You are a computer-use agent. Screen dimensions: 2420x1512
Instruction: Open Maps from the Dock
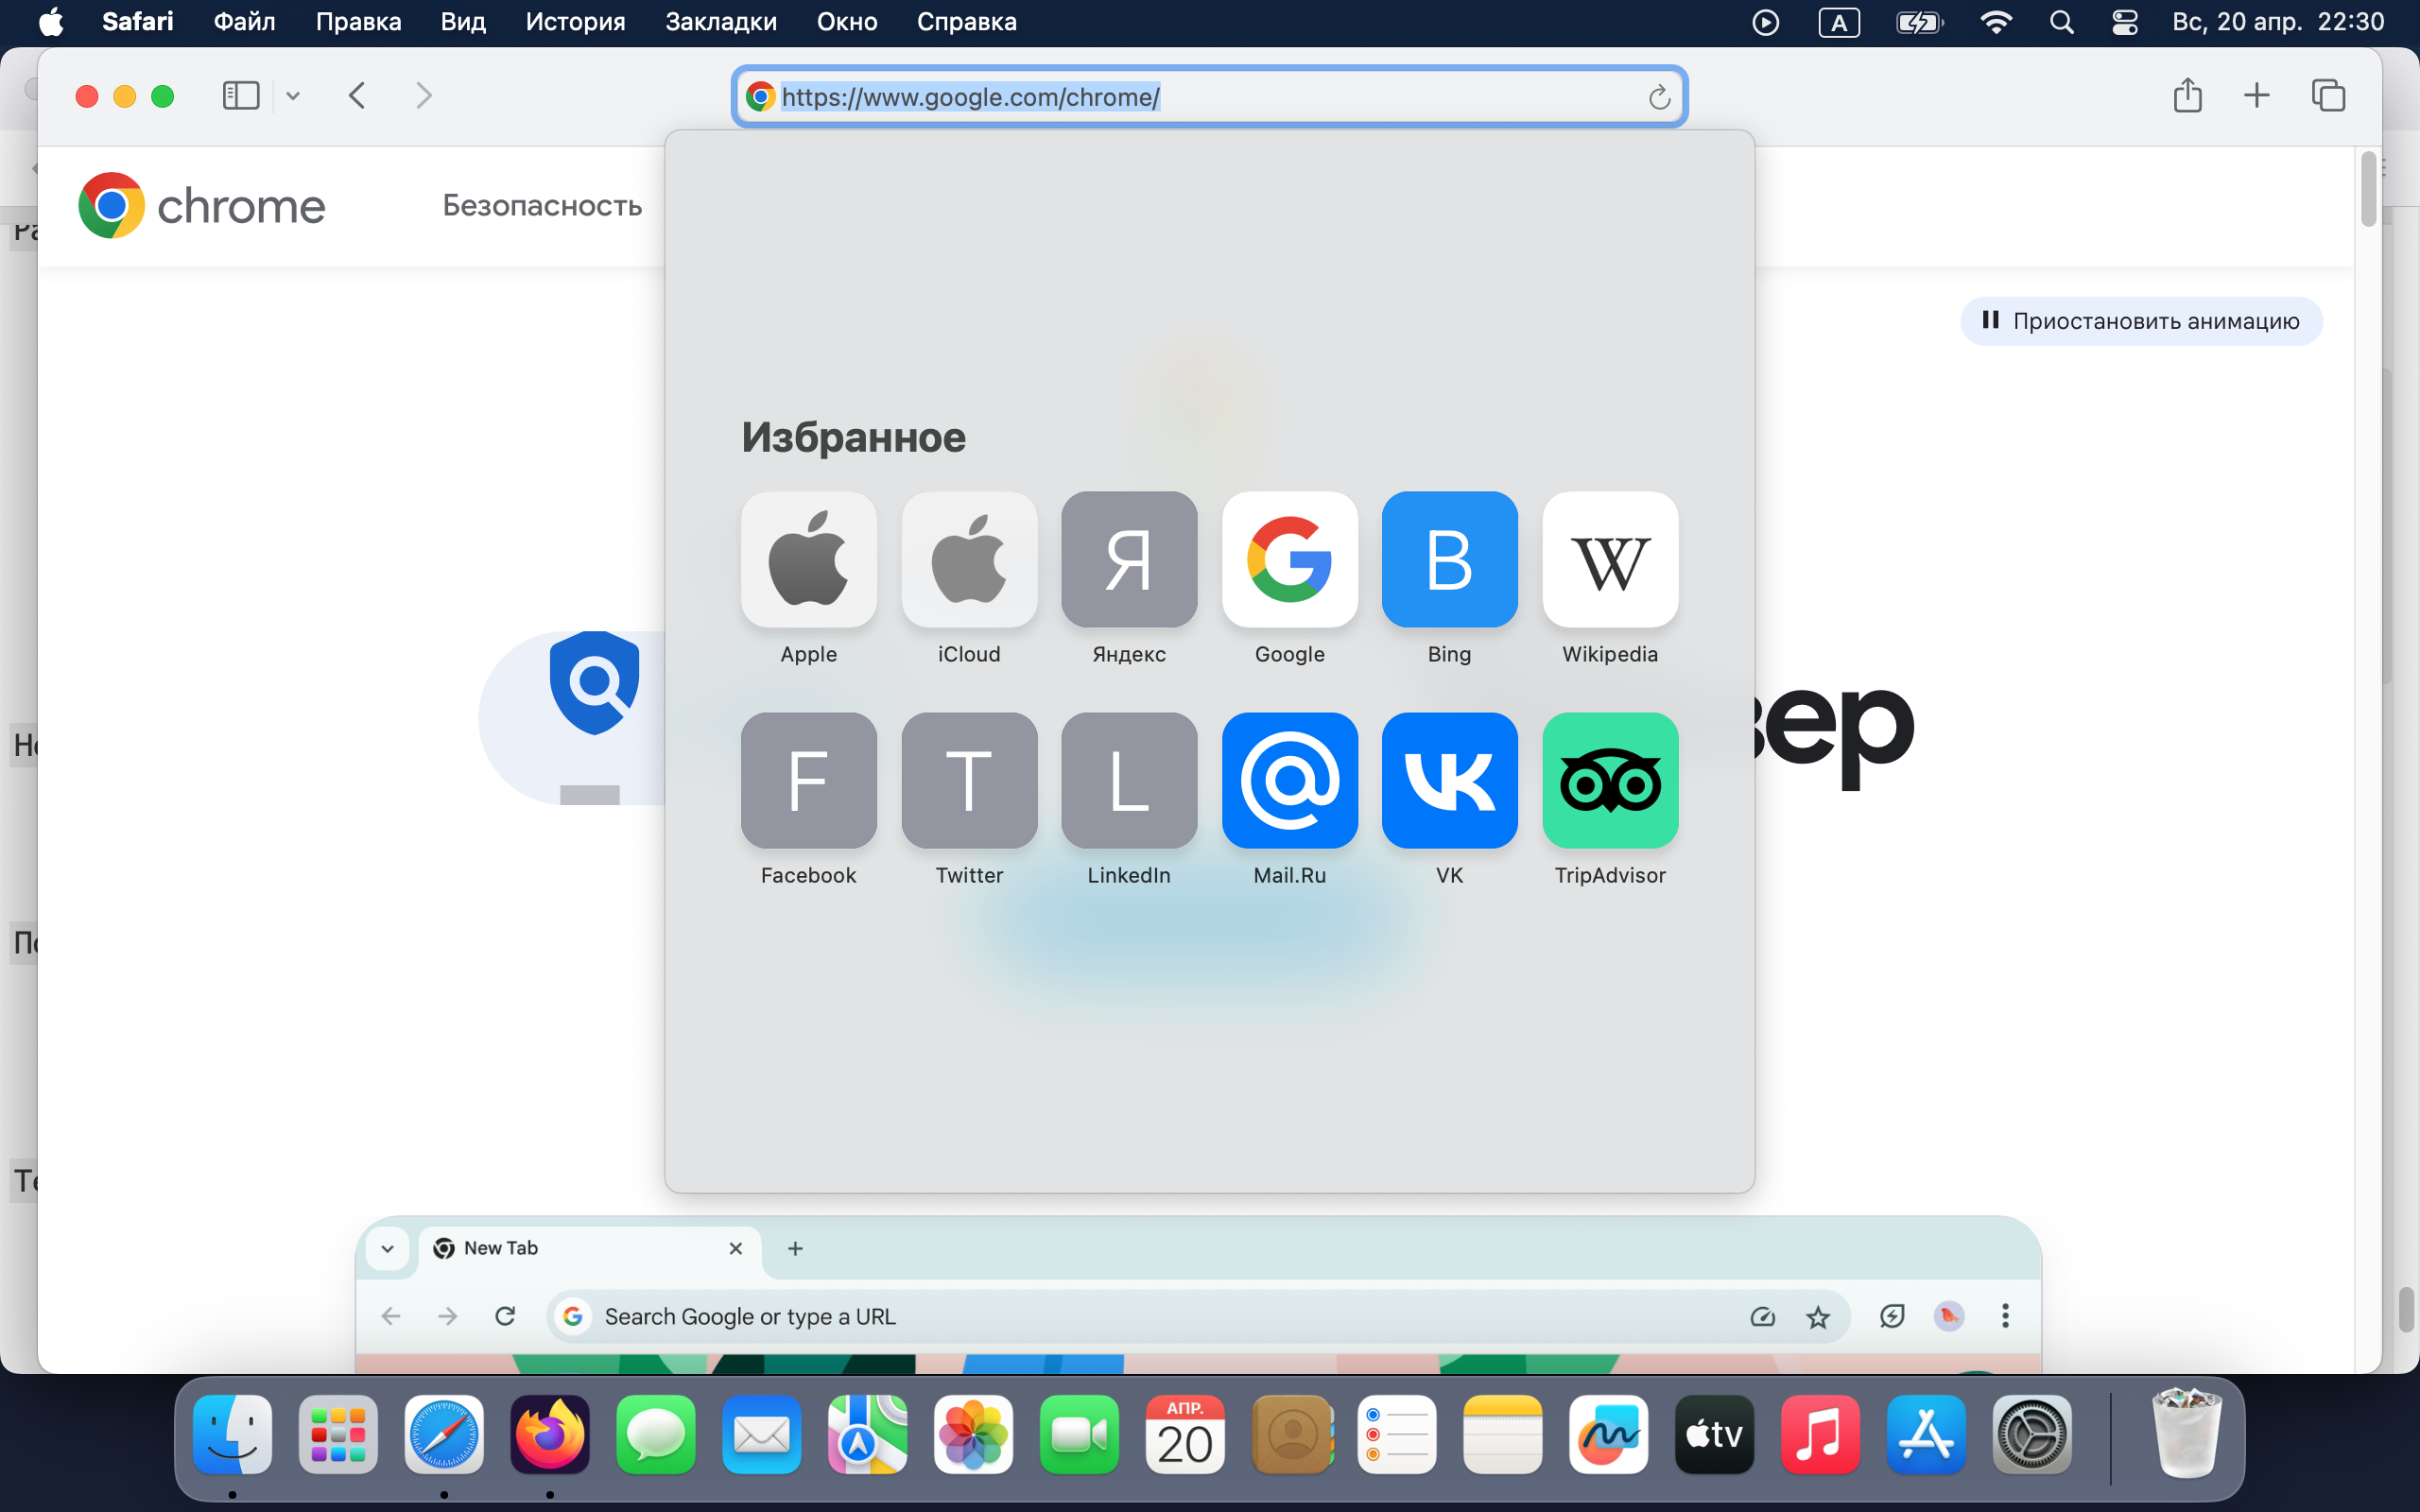point(868,1434)
